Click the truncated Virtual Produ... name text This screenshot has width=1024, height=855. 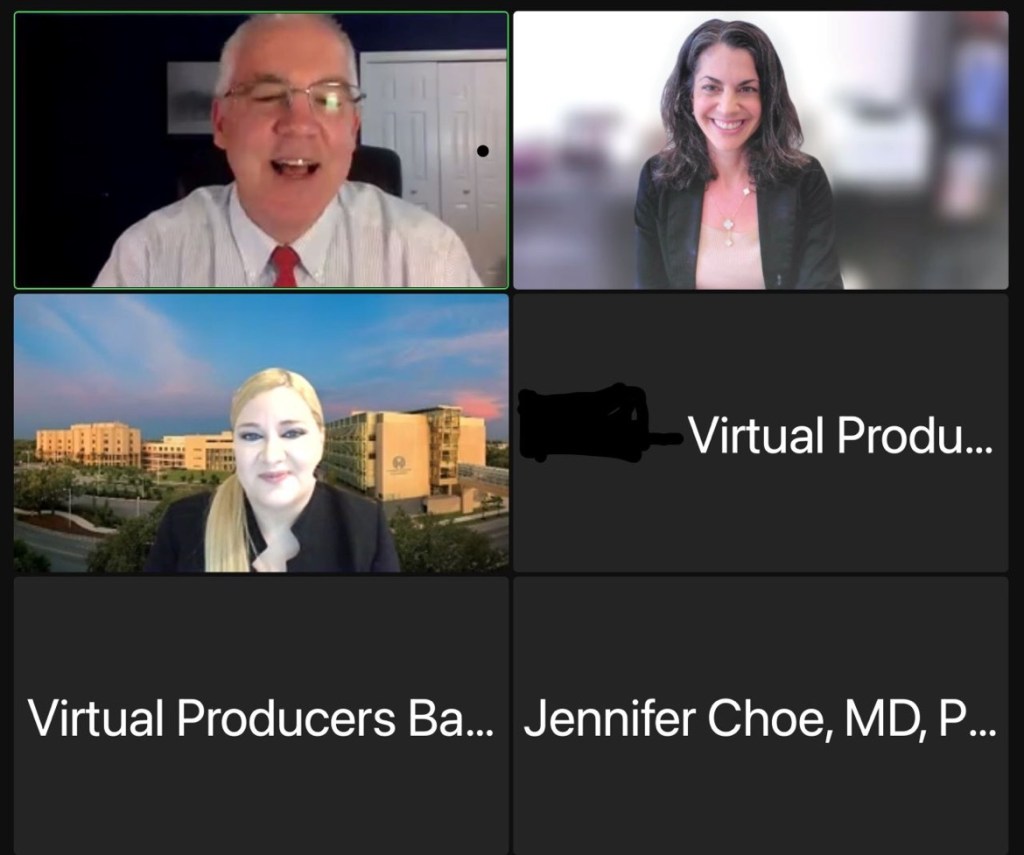click(x=840, y=436)
